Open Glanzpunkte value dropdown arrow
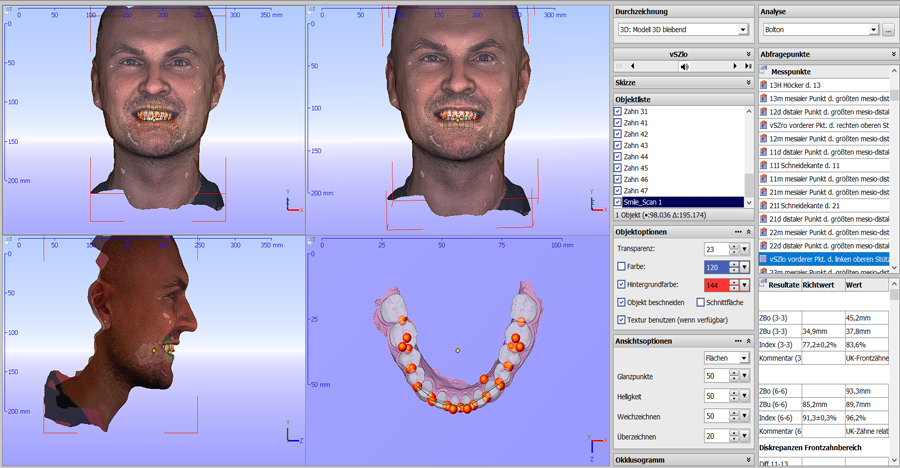Screen dimensions: 900x468 pyautogui.click(x=744, y=376)
